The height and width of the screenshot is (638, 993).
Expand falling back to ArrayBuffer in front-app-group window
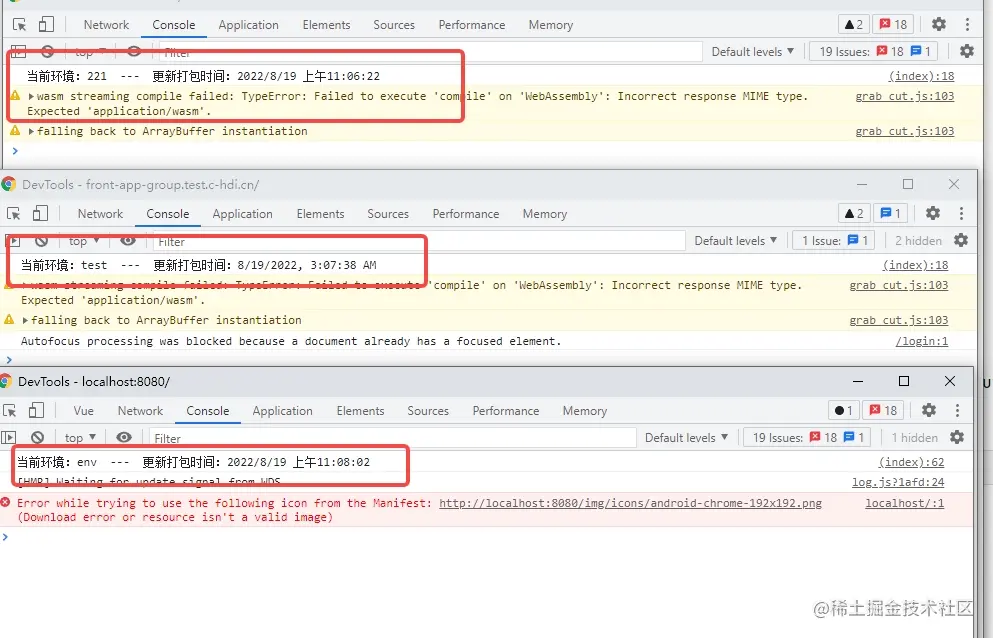[x=25, y=321]
